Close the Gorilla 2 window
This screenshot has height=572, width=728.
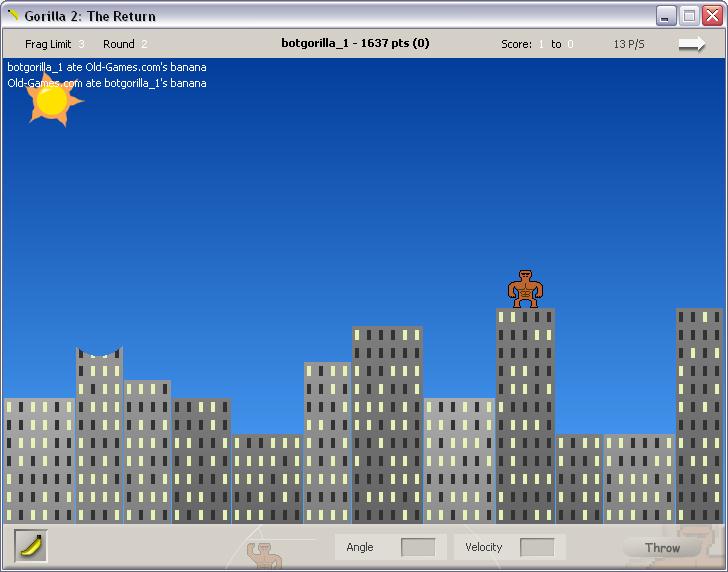(x=712, y=16)
